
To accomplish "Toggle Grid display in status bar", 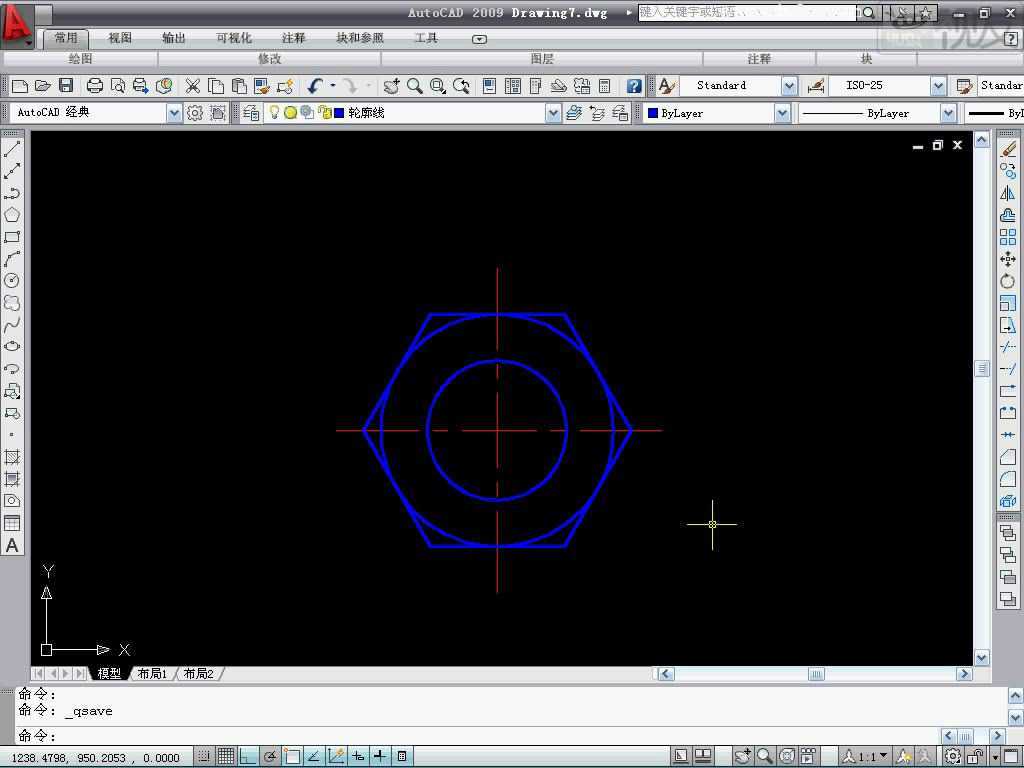I will [x=226, y=756].
